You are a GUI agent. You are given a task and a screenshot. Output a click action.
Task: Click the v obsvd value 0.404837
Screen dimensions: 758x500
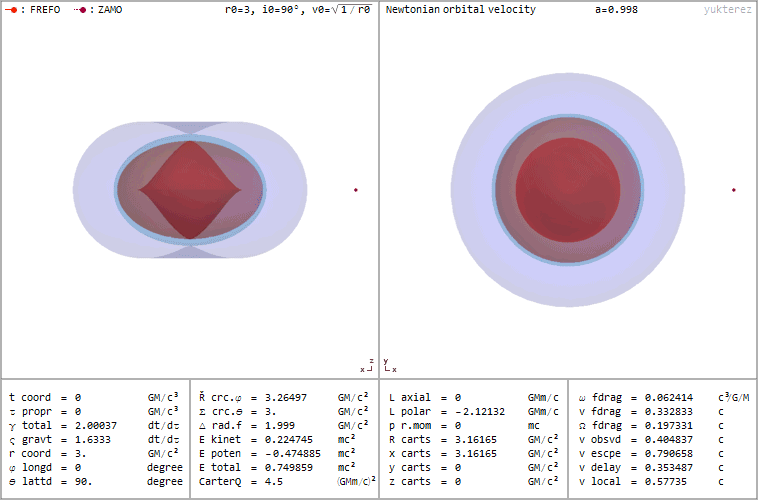point(669,440)
